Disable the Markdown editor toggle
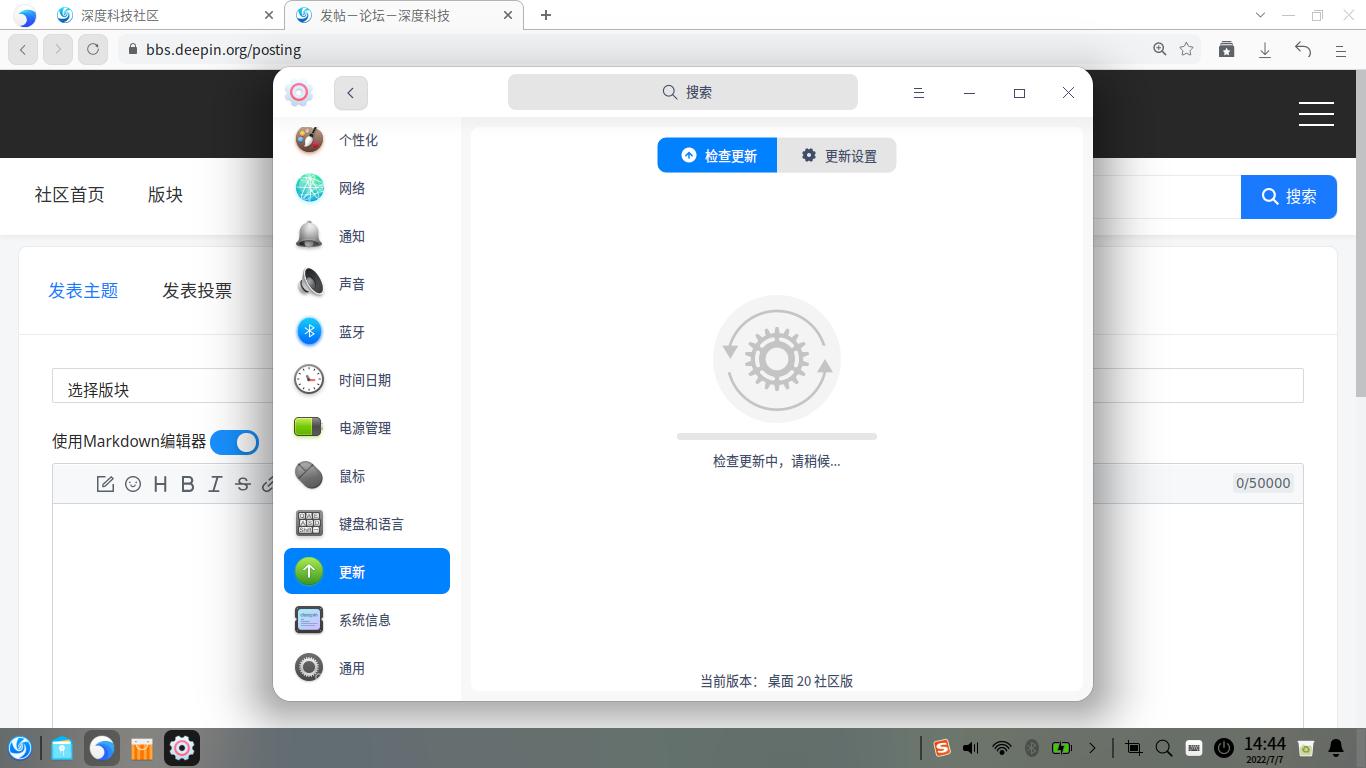The image size is (1366, 768). tap(235, 442)
